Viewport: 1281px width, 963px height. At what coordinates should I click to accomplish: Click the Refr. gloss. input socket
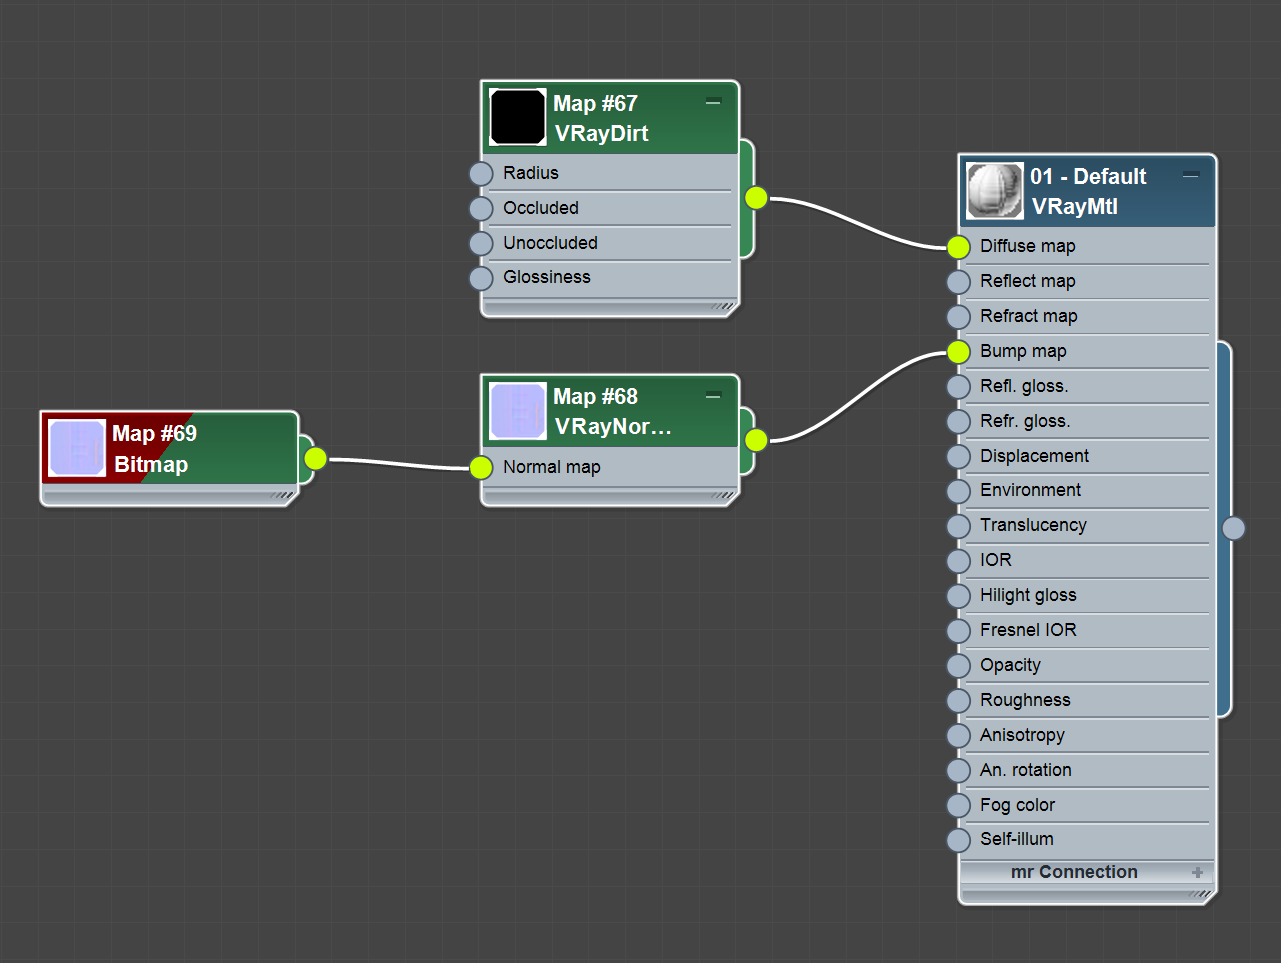(958, 421)
